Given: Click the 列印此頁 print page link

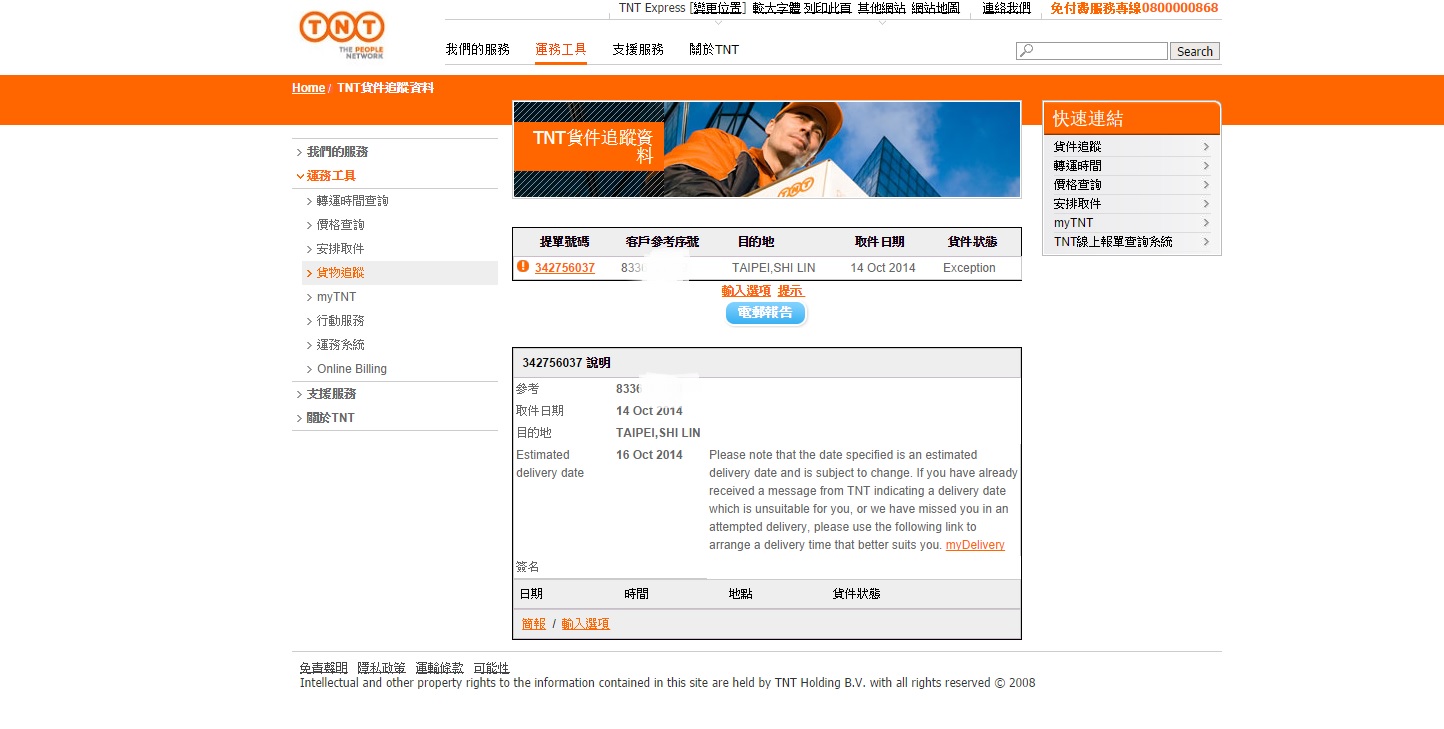Looking at the screenshot, I should point(828,8).
